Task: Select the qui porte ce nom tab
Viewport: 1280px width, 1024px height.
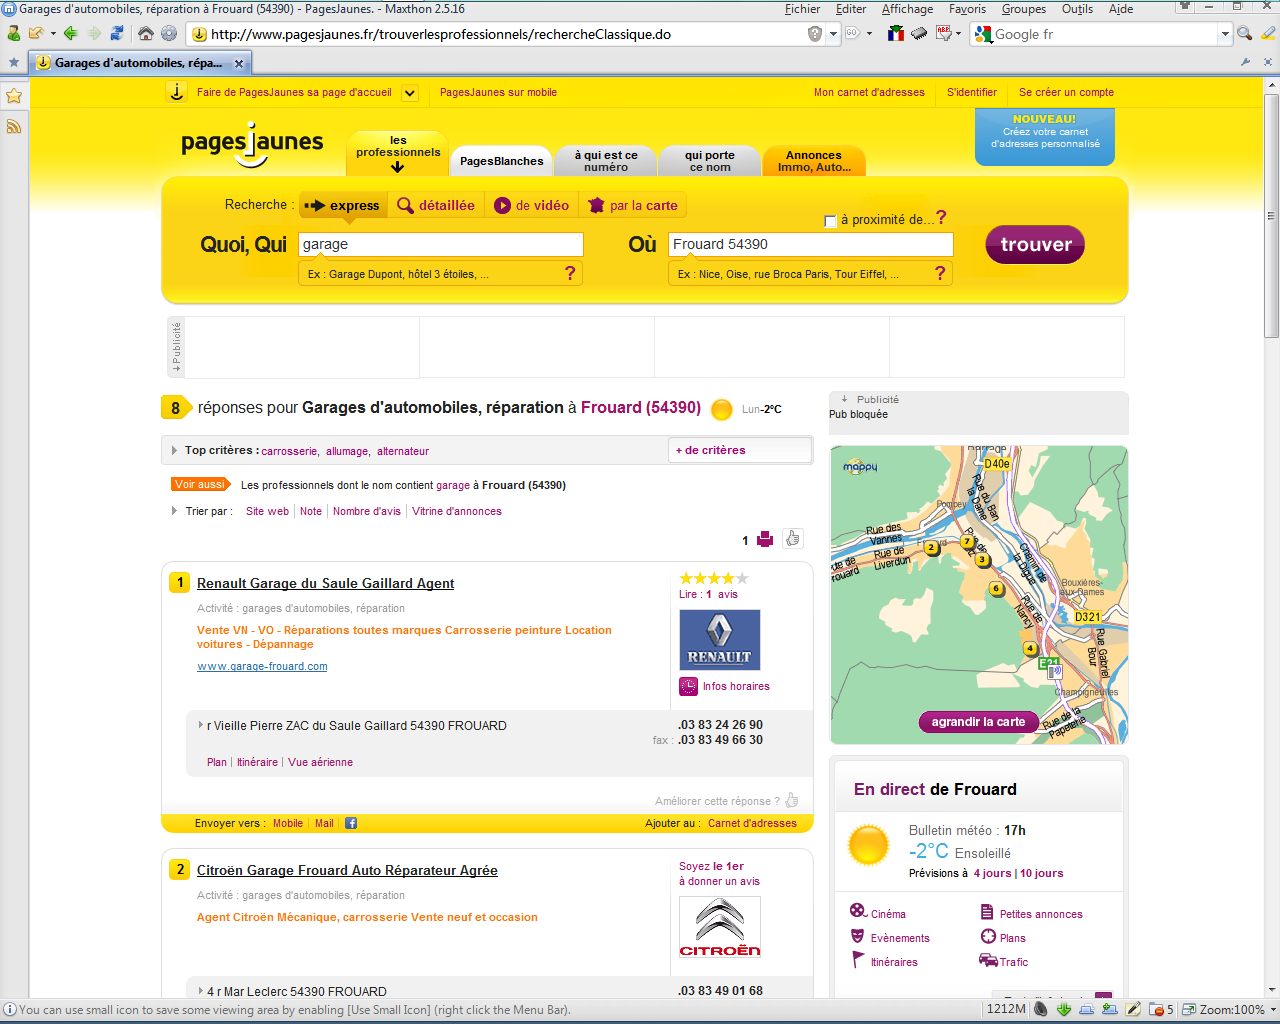Action: (x=710, y=161)
